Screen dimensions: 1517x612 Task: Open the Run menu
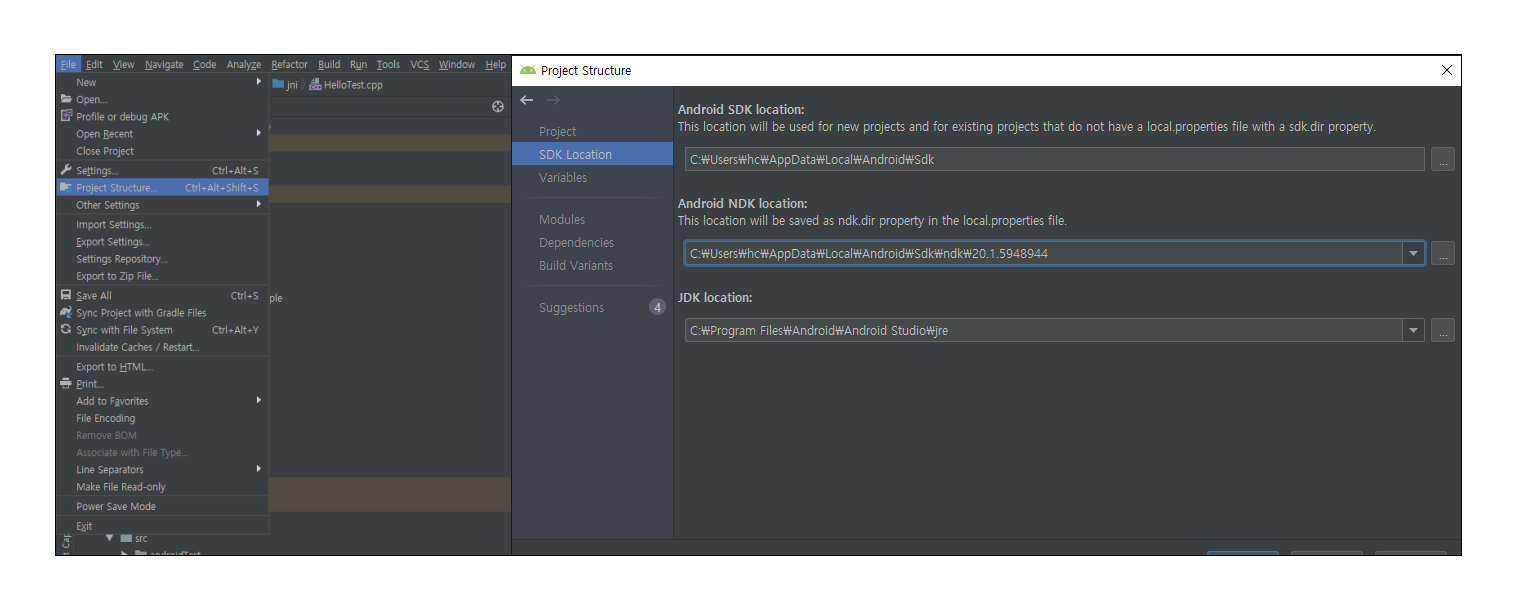(x=358, y=65)
